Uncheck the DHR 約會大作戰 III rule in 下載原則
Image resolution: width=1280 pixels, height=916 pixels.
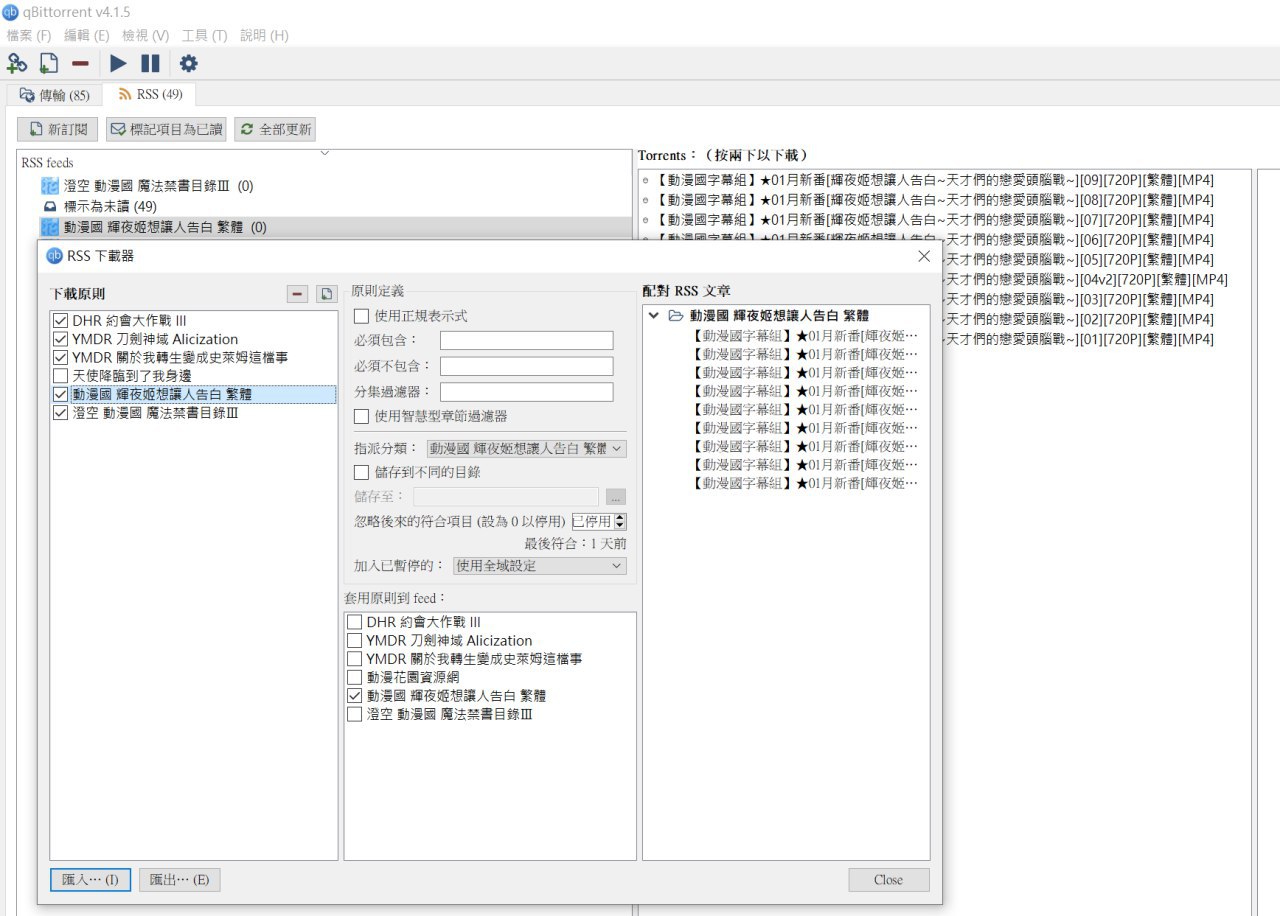pyautogui.click(x=61, y=321)
